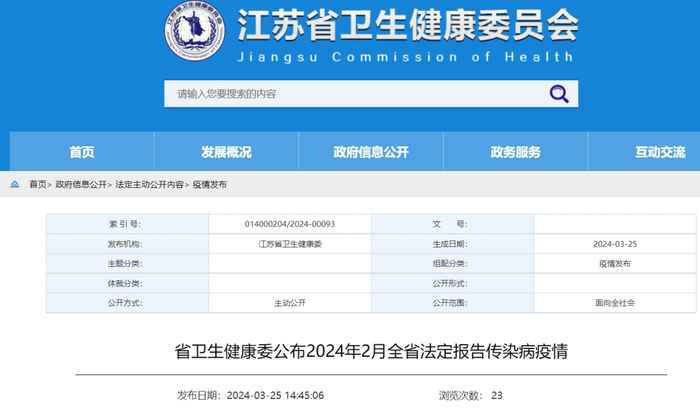Open the 互动交流 navigation tab
This screenshot has width=700, height=410.
[x=644, y=151]
